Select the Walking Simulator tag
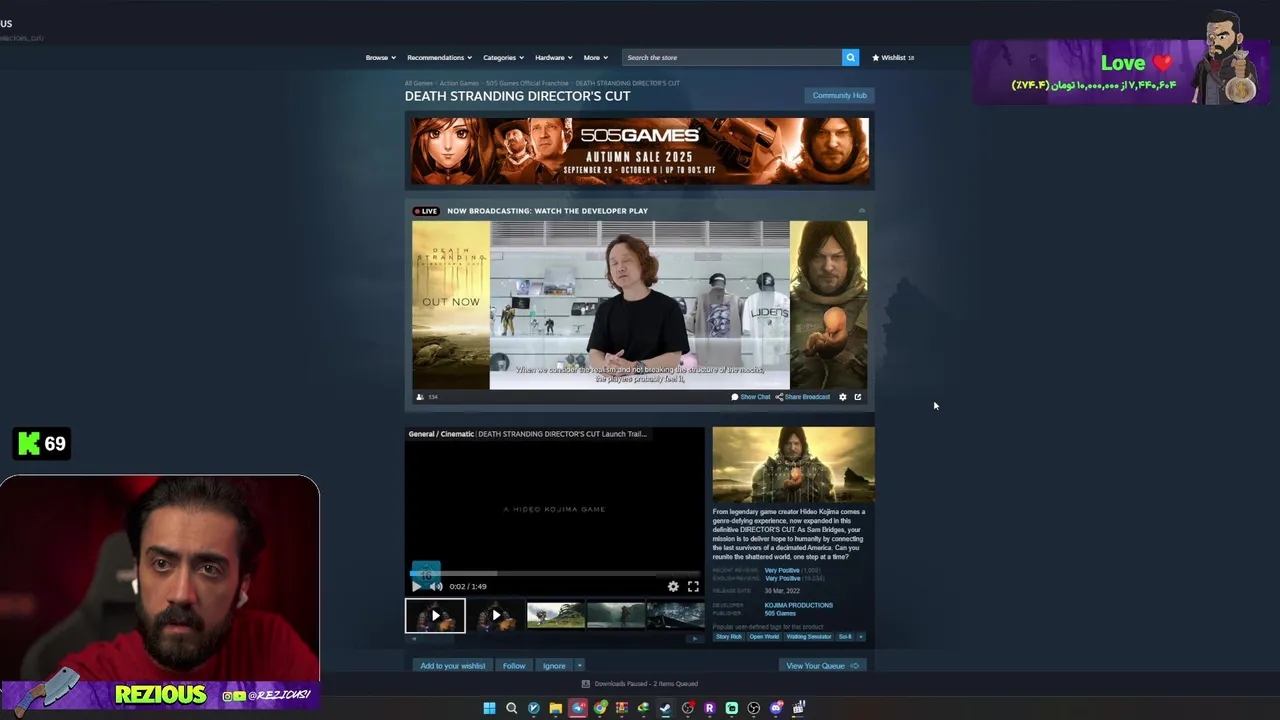 point(808,636)
